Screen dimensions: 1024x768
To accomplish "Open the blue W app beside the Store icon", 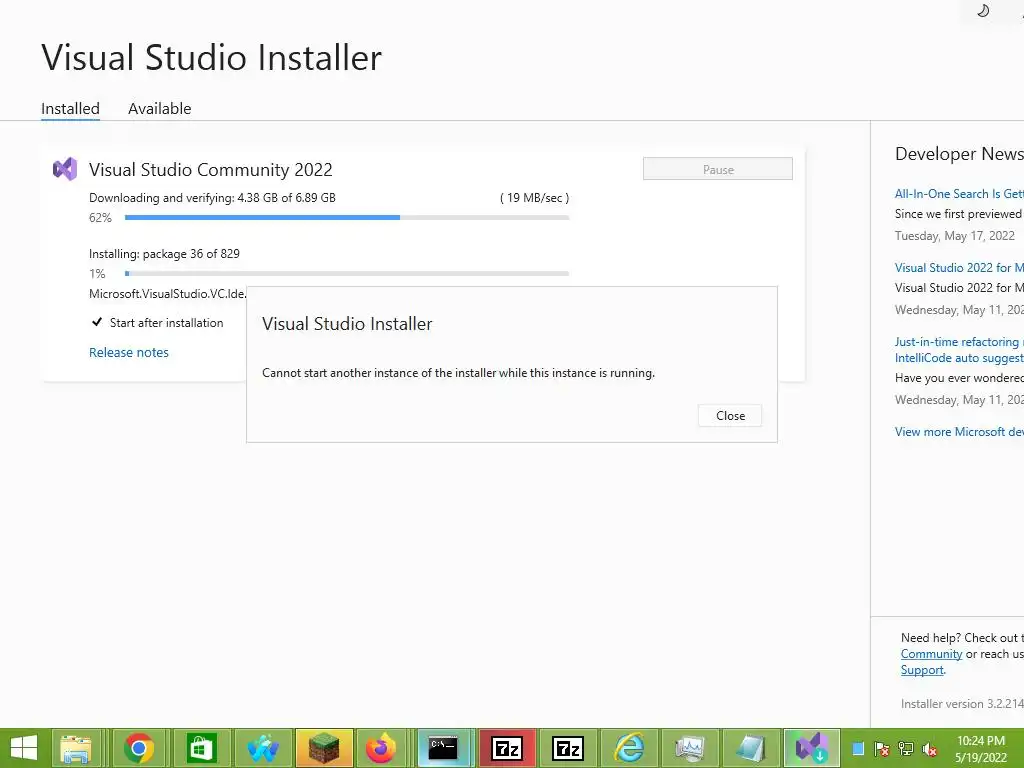I will pos(263,748).
